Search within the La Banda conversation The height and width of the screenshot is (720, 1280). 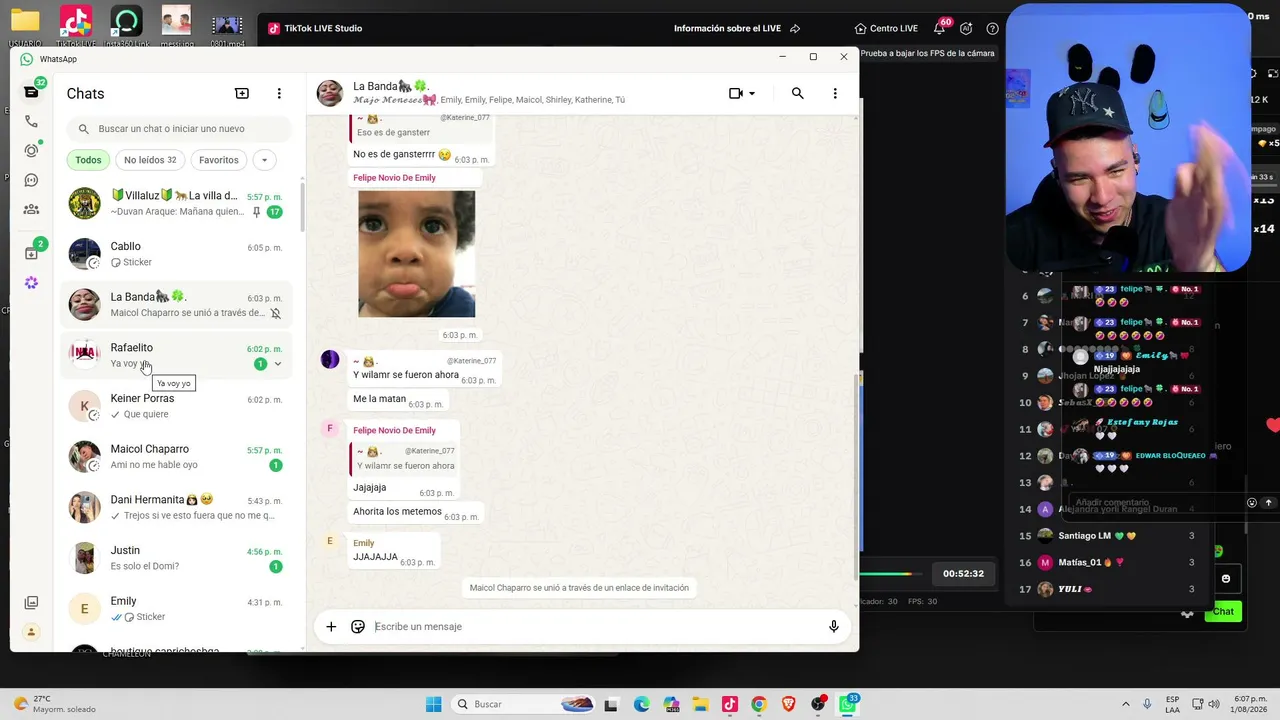797,93
